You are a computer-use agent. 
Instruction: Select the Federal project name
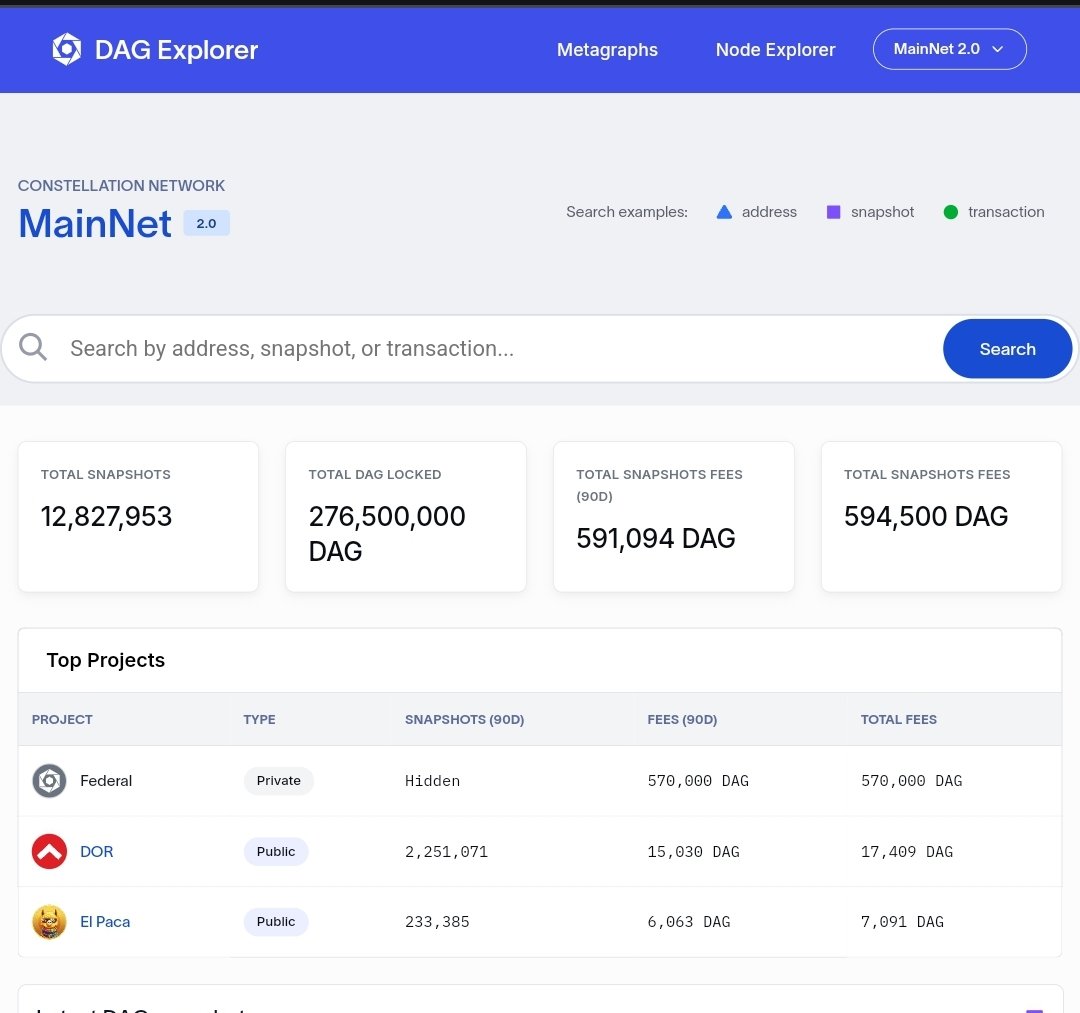106,780
